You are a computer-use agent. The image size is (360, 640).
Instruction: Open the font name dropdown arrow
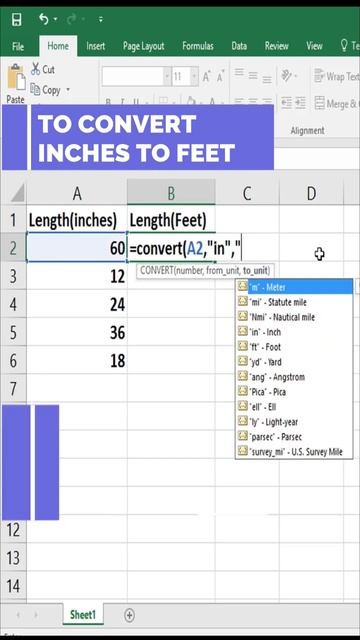pos(167,76)
